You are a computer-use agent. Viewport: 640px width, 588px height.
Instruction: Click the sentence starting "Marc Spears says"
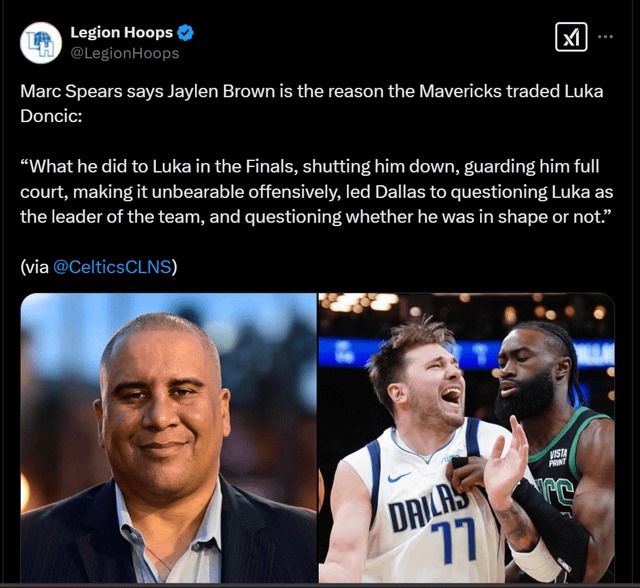click(311, 104)
